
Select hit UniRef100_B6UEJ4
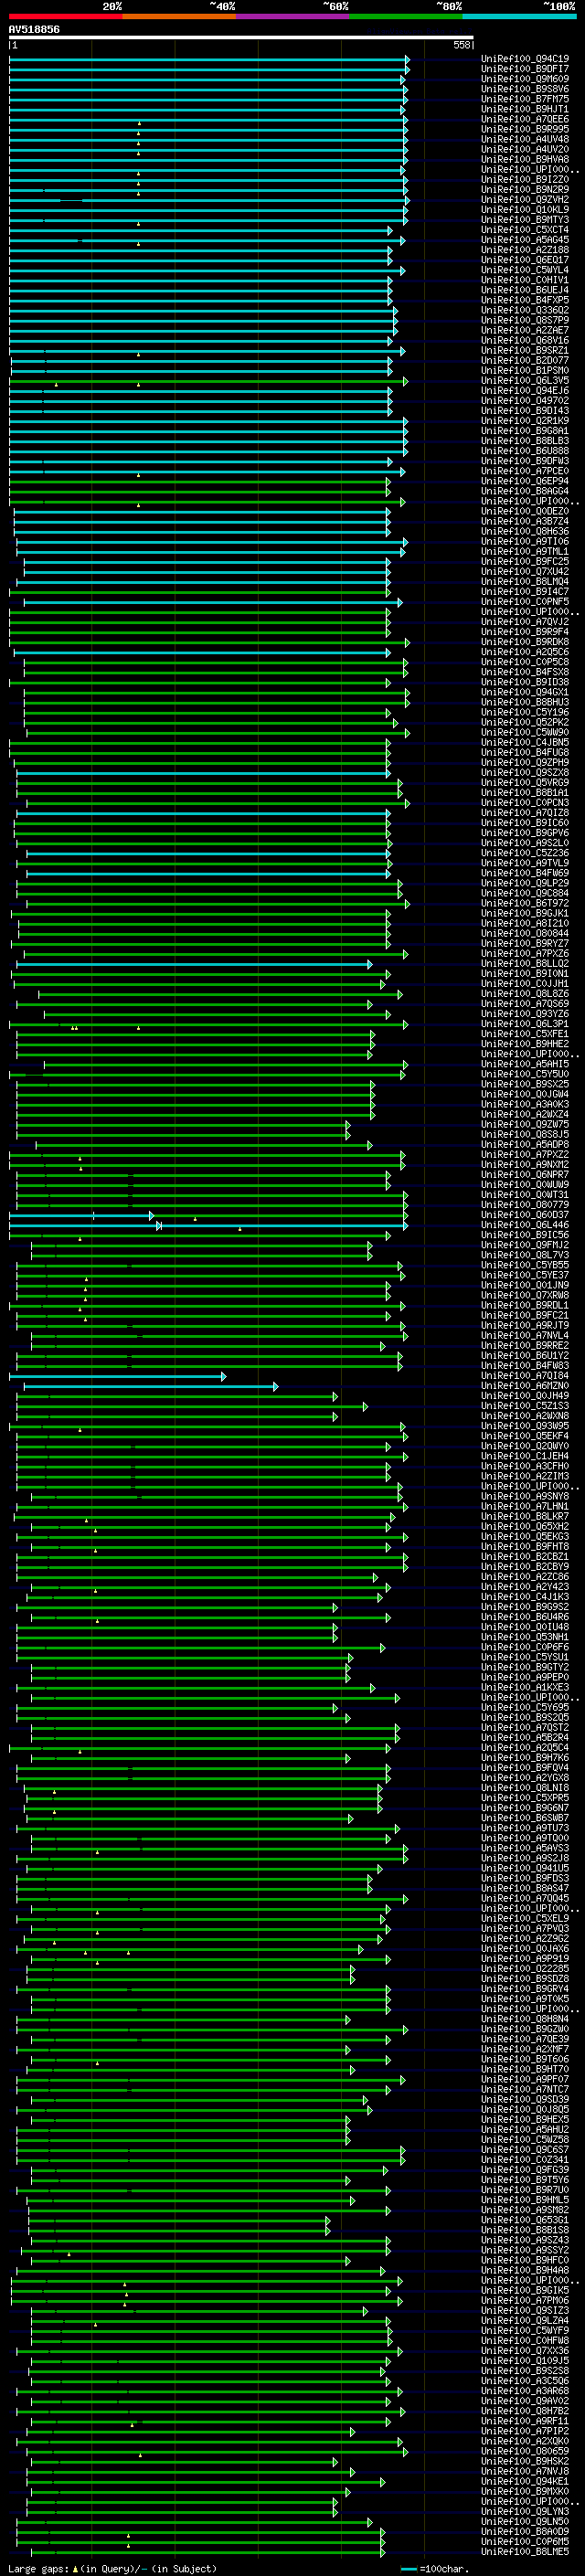pos(525,290)
